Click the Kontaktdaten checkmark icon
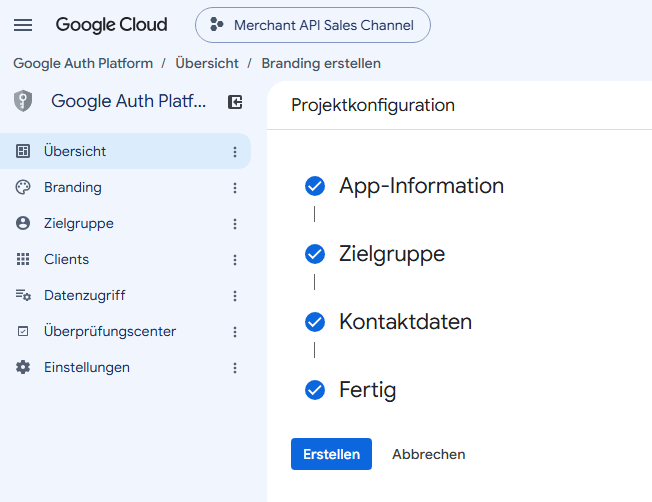652x502 pixels. click(x=315, y=322)
